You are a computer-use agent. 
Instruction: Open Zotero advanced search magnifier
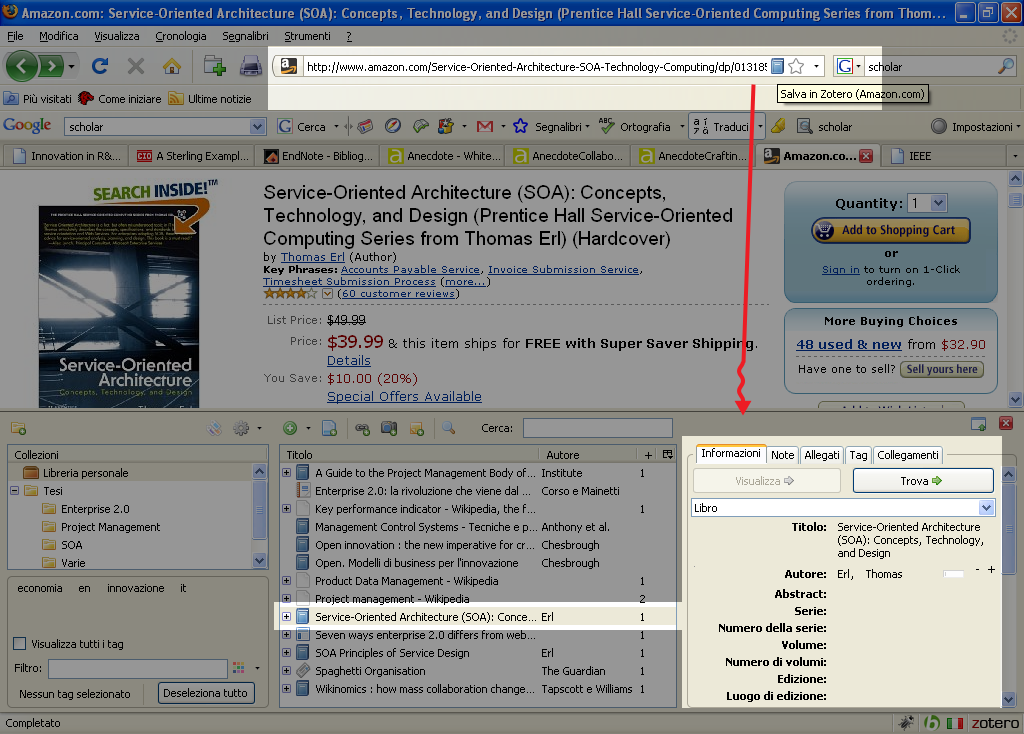[449, 428]
